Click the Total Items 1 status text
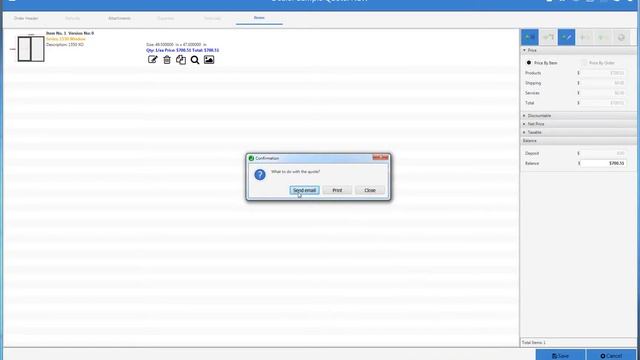 [533, 343]
